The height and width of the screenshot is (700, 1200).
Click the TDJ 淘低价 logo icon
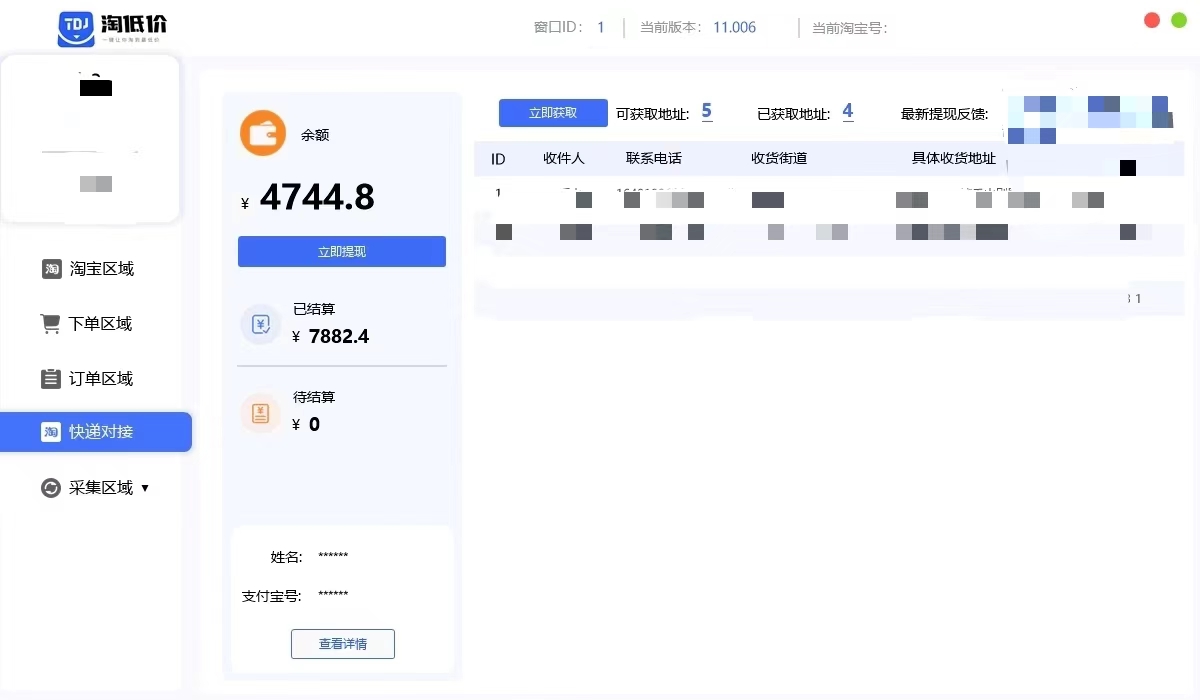click(x=78, y=27)
